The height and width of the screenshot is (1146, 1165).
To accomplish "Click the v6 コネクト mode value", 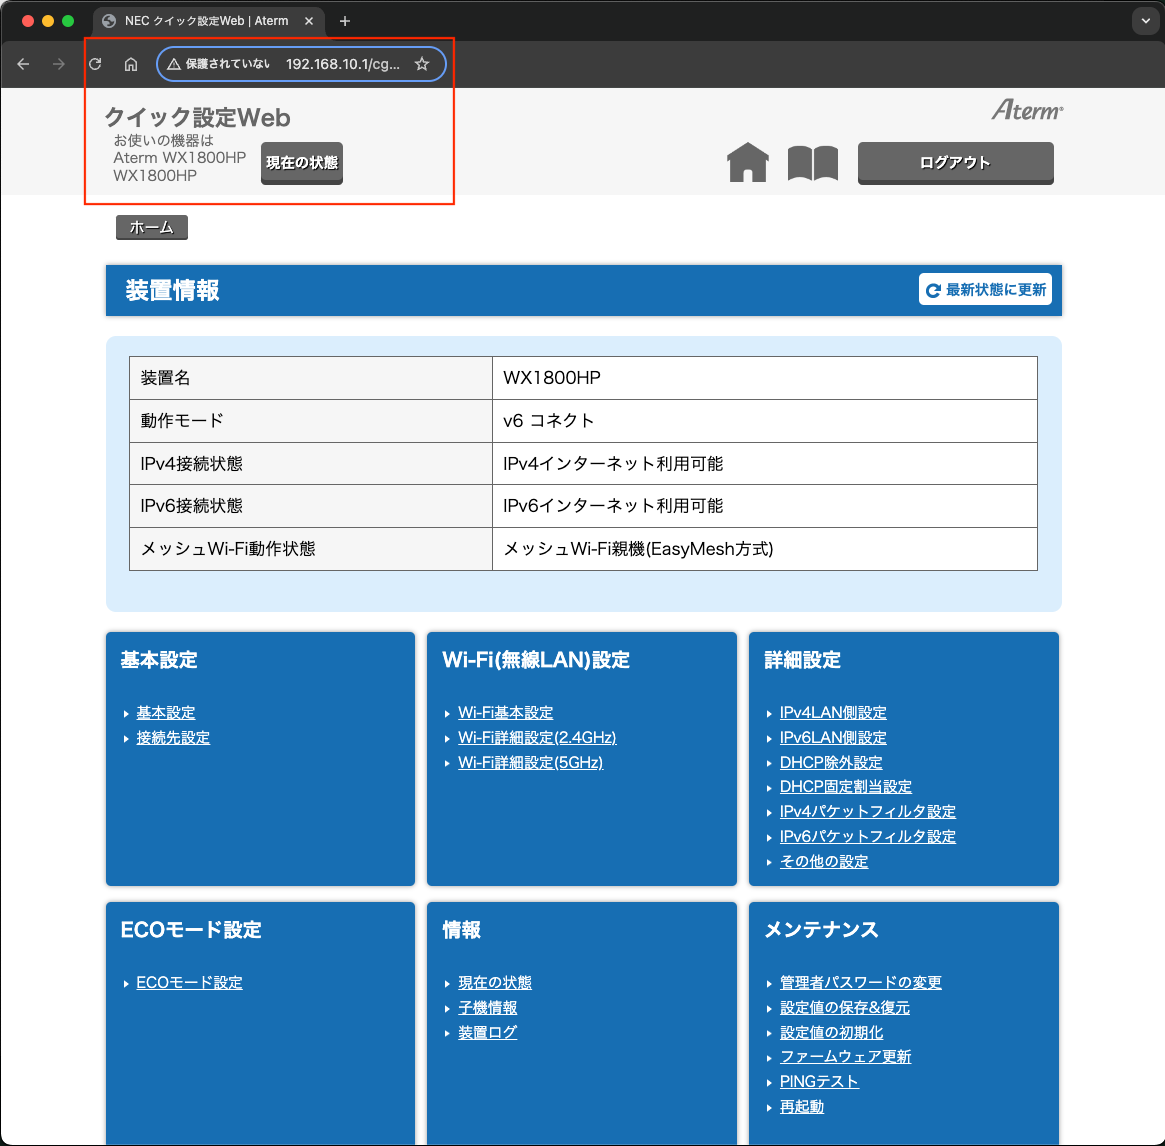I will coord(548,421).
